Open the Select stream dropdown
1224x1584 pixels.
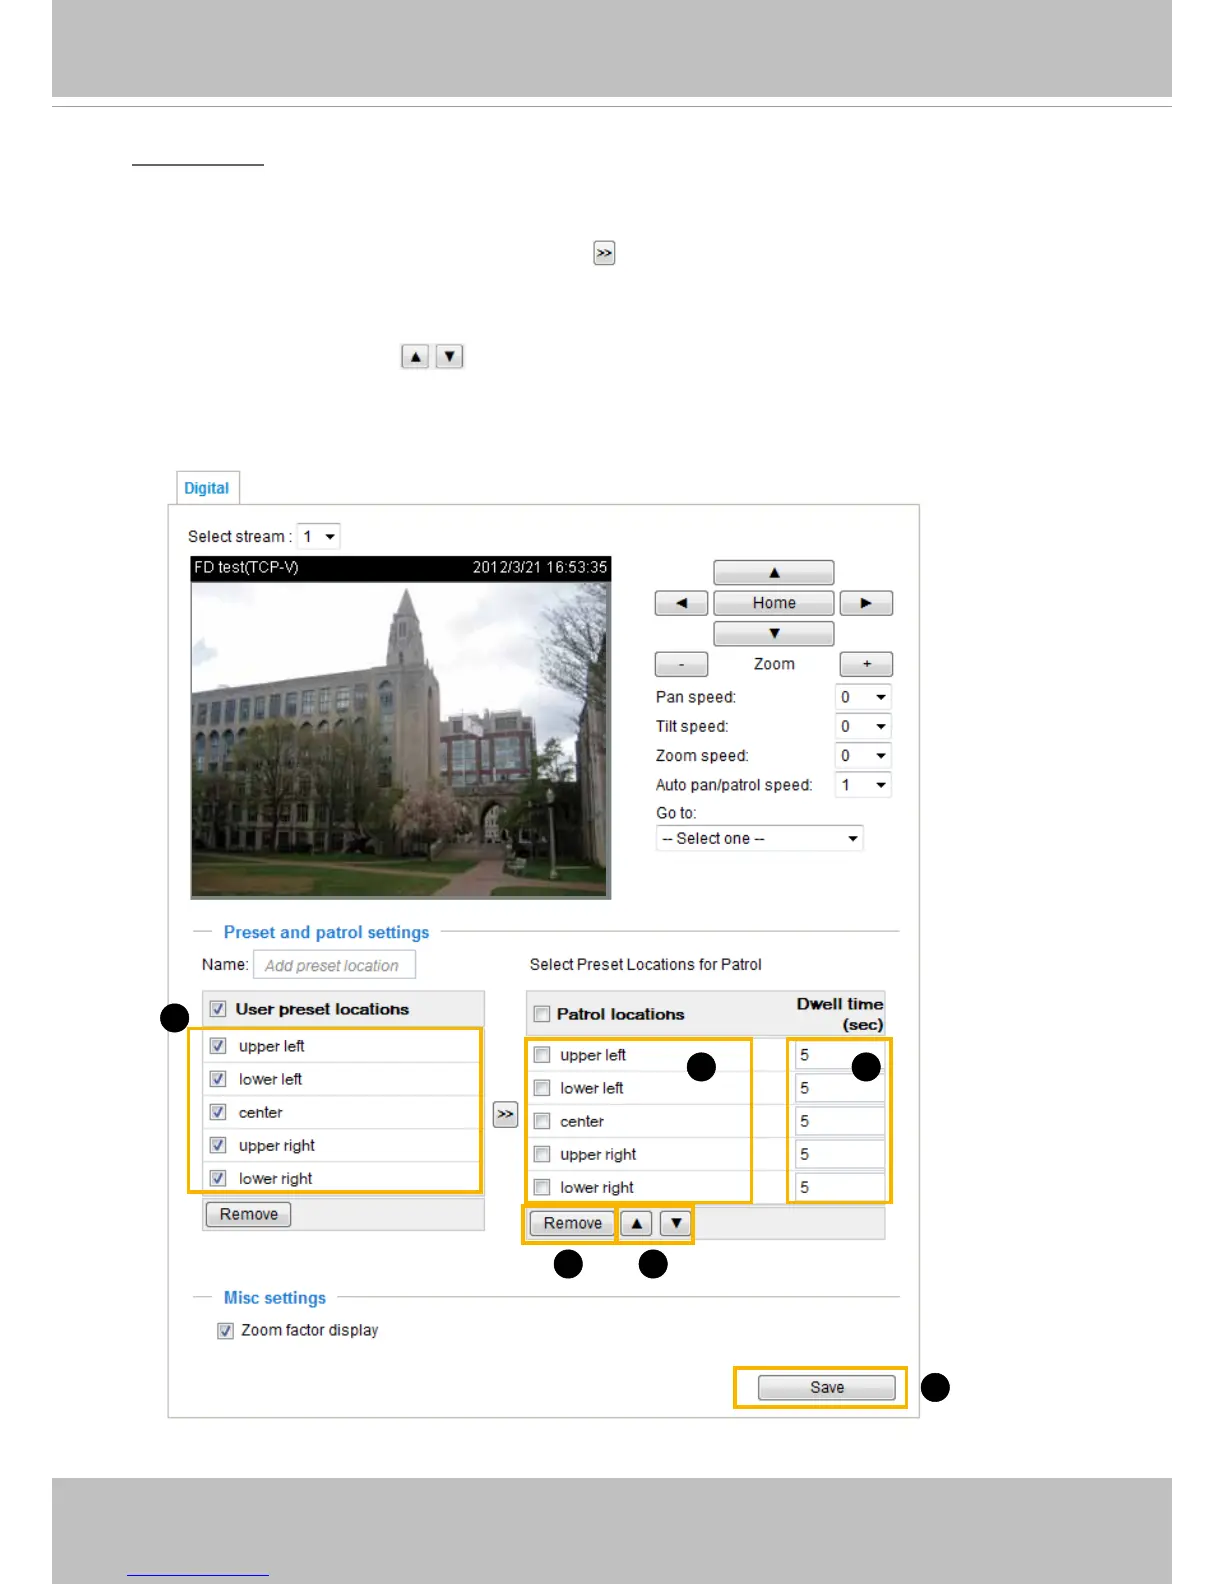coord(319,536)
